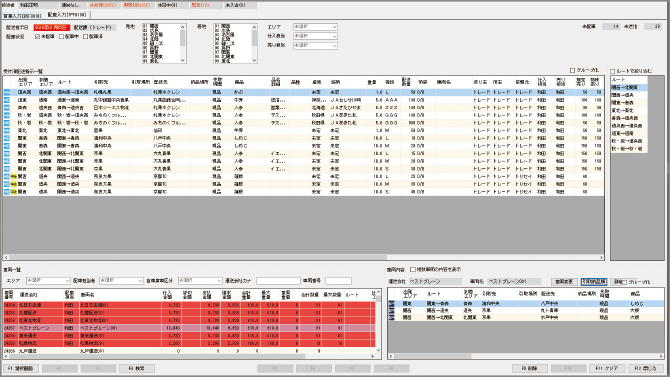Screen dimensions: 670x377
Task: Enable the ルートで絞り込む checkbox
Action: coord(612,71)
